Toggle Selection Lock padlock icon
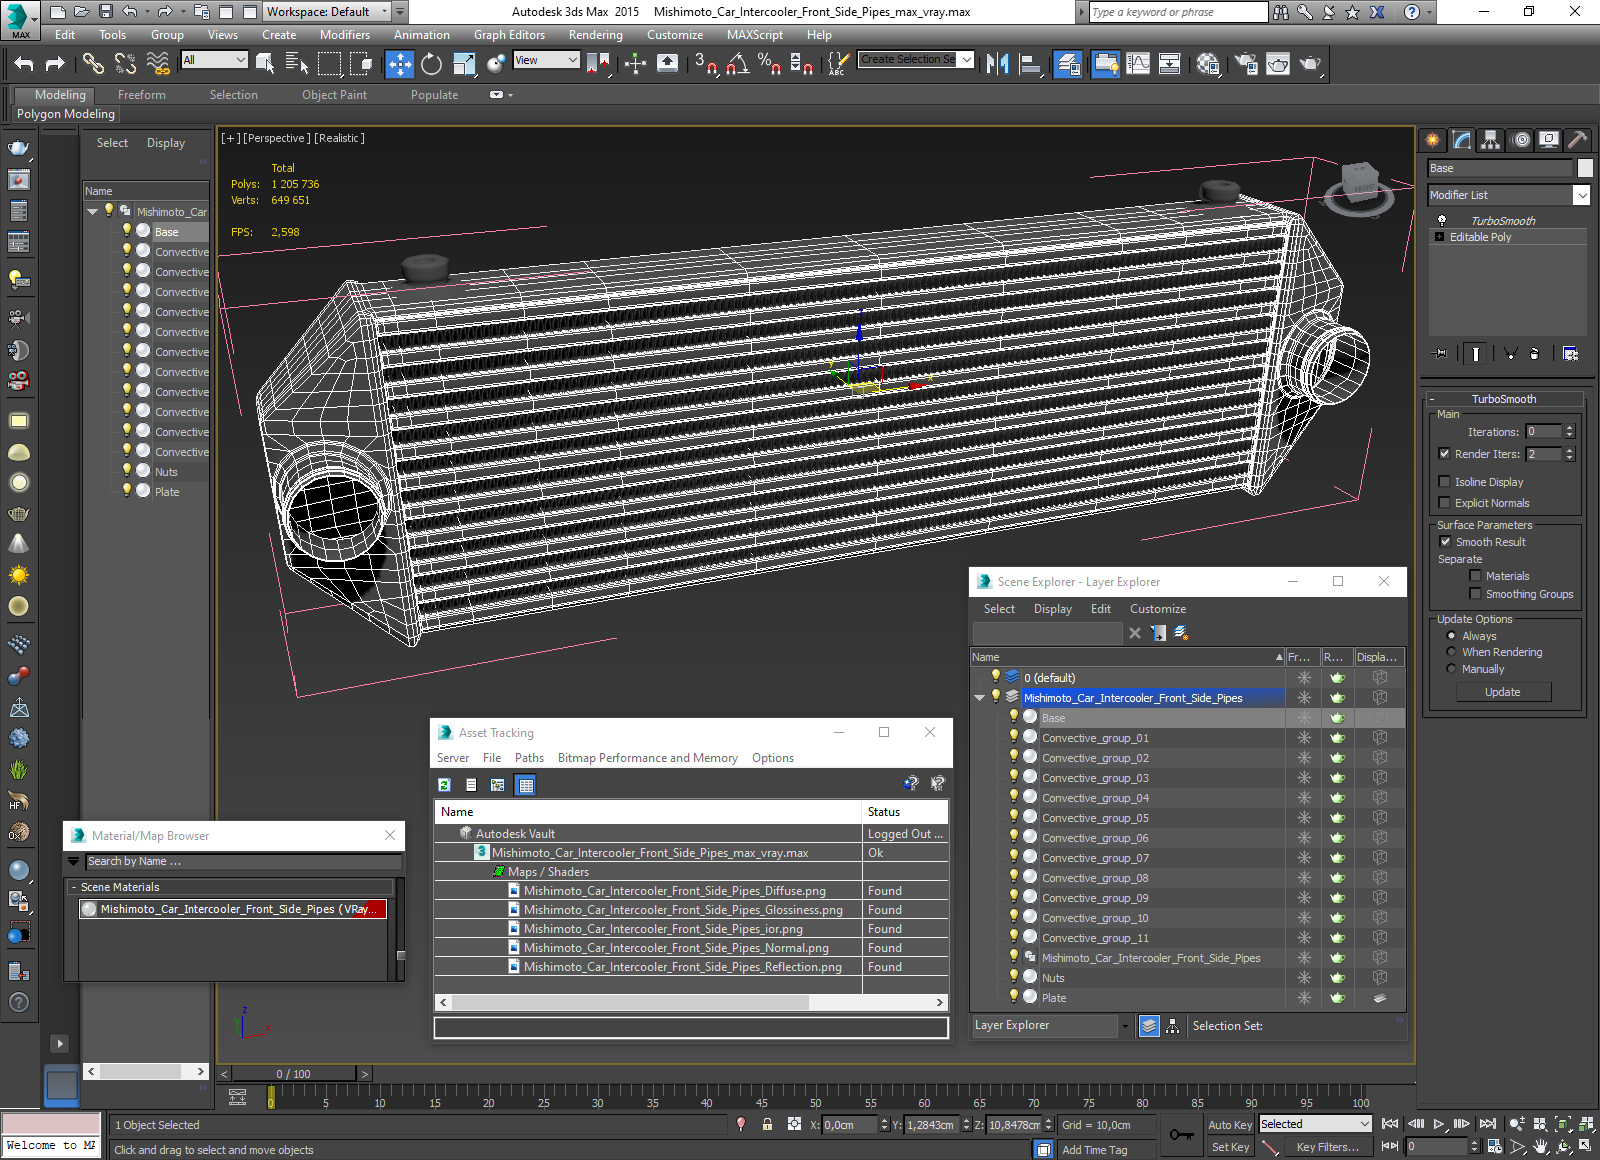Screen dimensions: 1600x1160 767,1124
